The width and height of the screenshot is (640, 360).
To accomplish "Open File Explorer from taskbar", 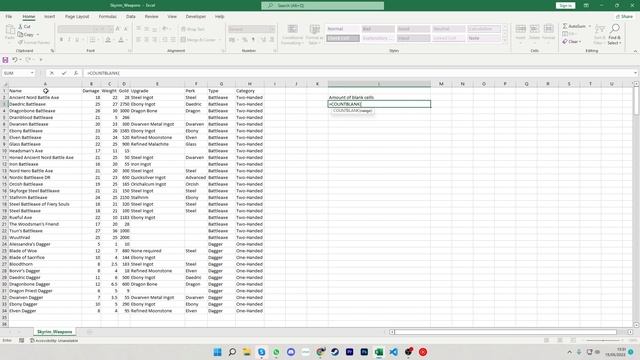I will tap(247, 352).
